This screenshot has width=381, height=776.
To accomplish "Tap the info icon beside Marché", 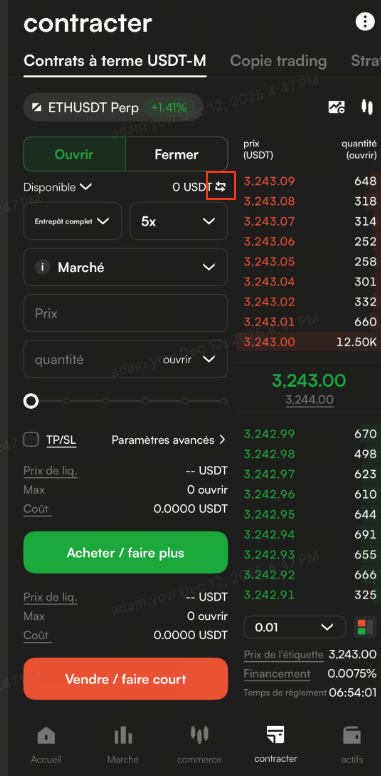I will click(42, 268).
